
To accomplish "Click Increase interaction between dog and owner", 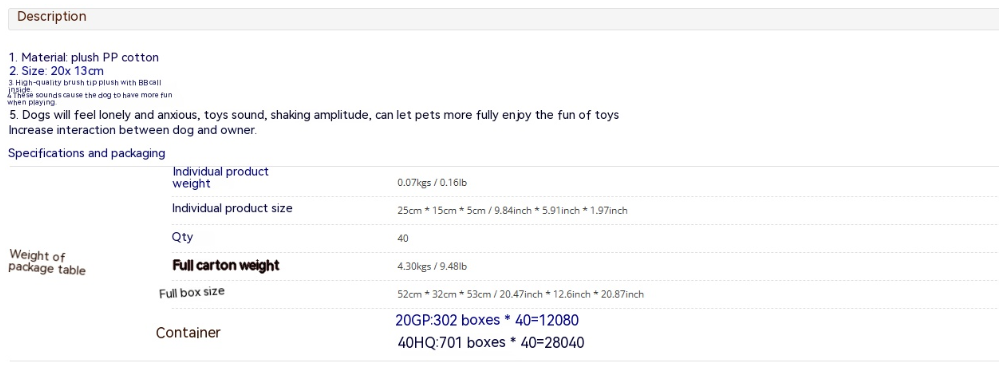I will click(x=132, y=130).
